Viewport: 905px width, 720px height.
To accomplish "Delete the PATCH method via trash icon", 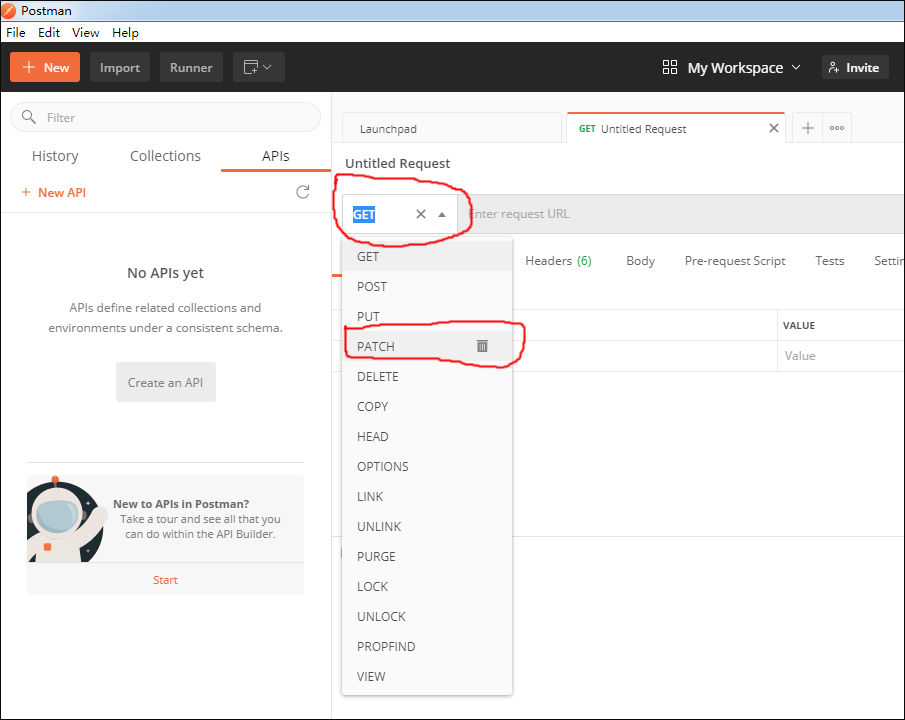I will coord(482,346).
